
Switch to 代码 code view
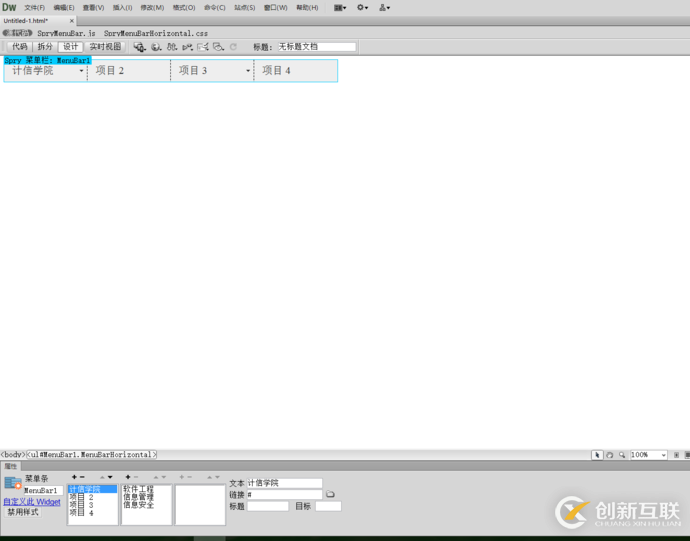pos(19,47)
